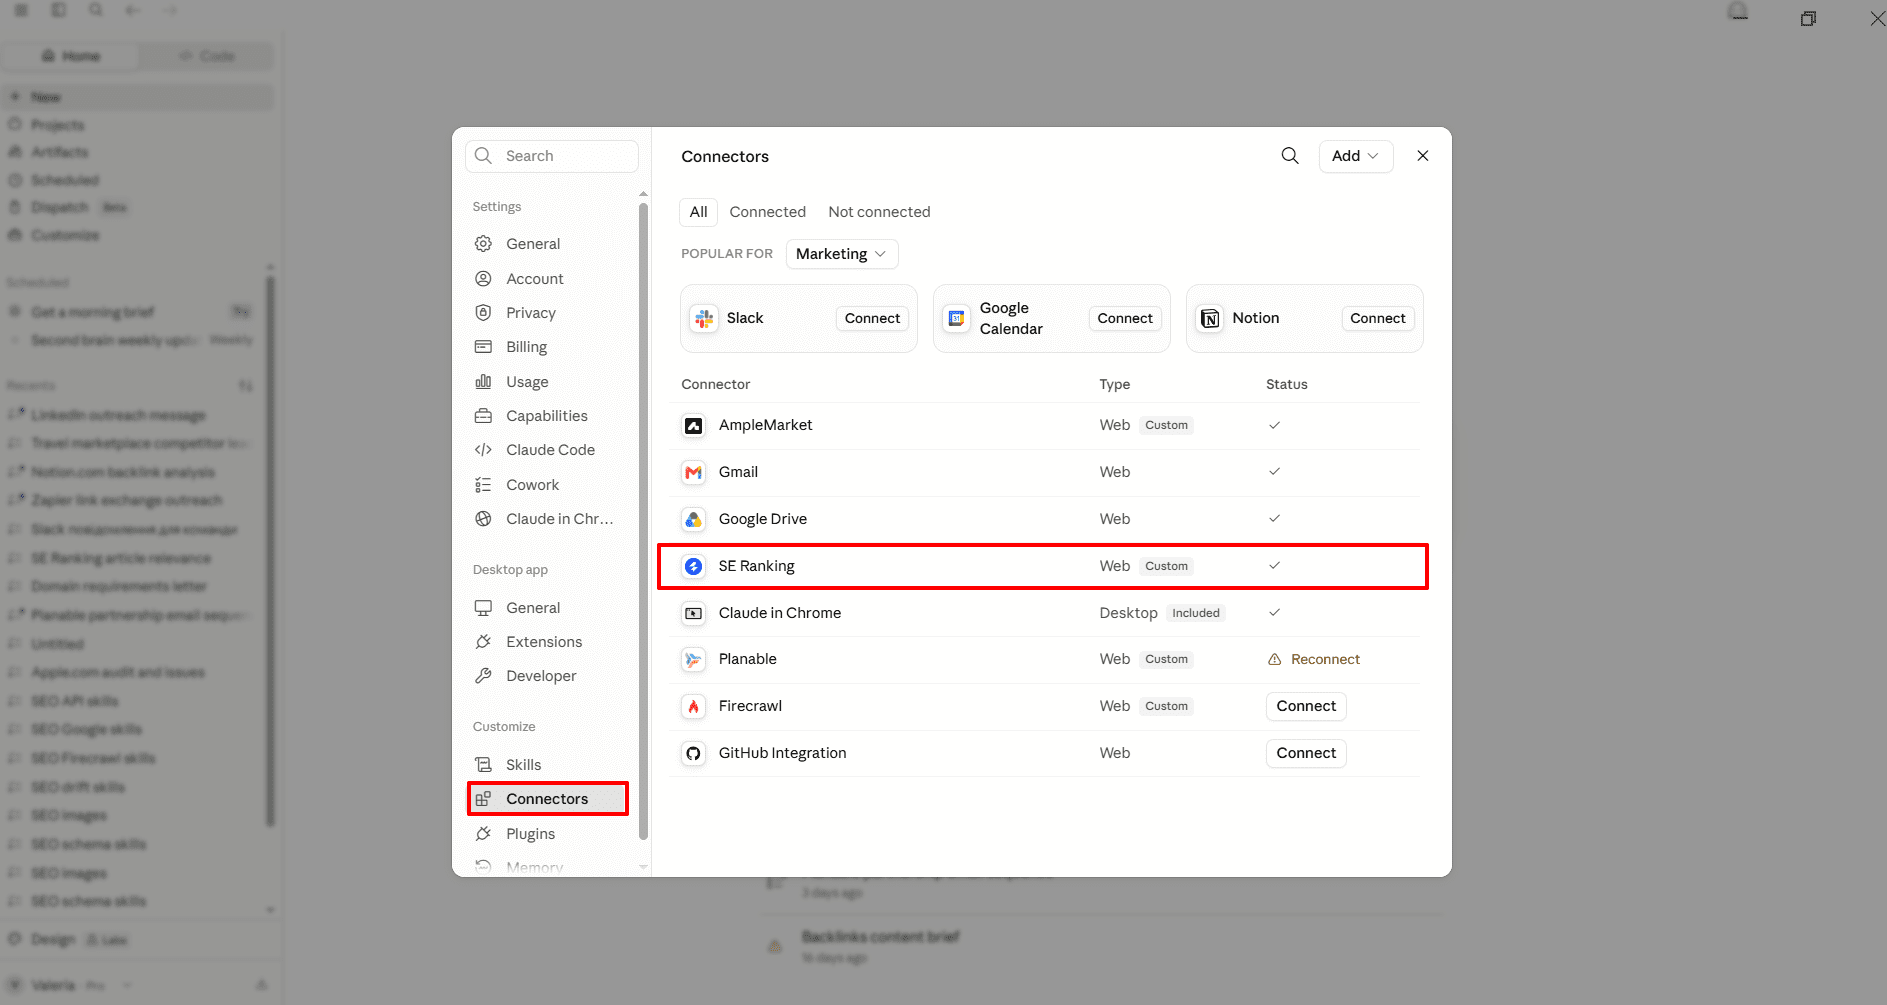
Task: Connect the Notion connector
Action: (x=1378, y=318)
